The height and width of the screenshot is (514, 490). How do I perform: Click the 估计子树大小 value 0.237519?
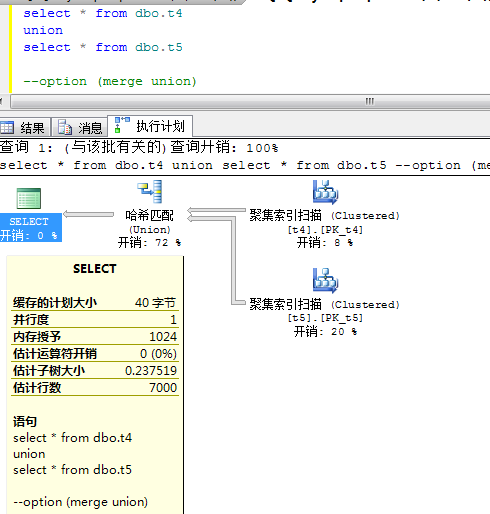(151, 371)
